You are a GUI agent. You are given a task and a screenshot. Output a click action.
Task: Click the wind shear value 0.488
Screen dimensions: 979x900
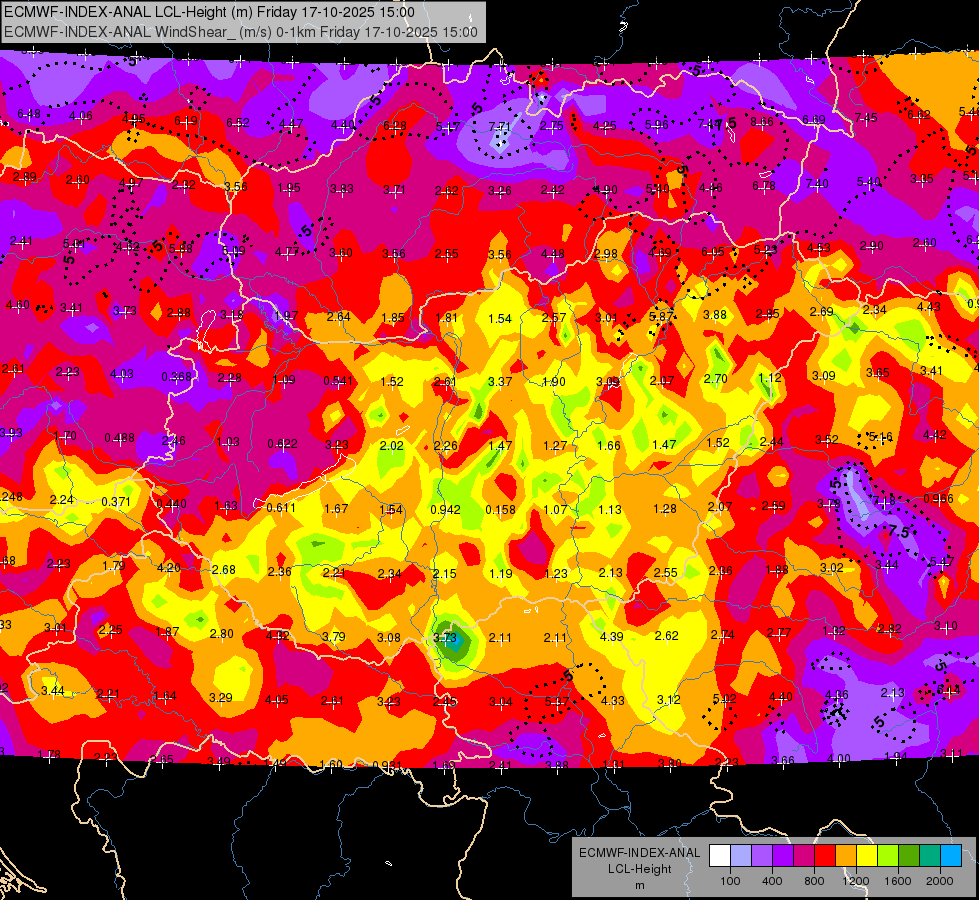click(119, 438)
